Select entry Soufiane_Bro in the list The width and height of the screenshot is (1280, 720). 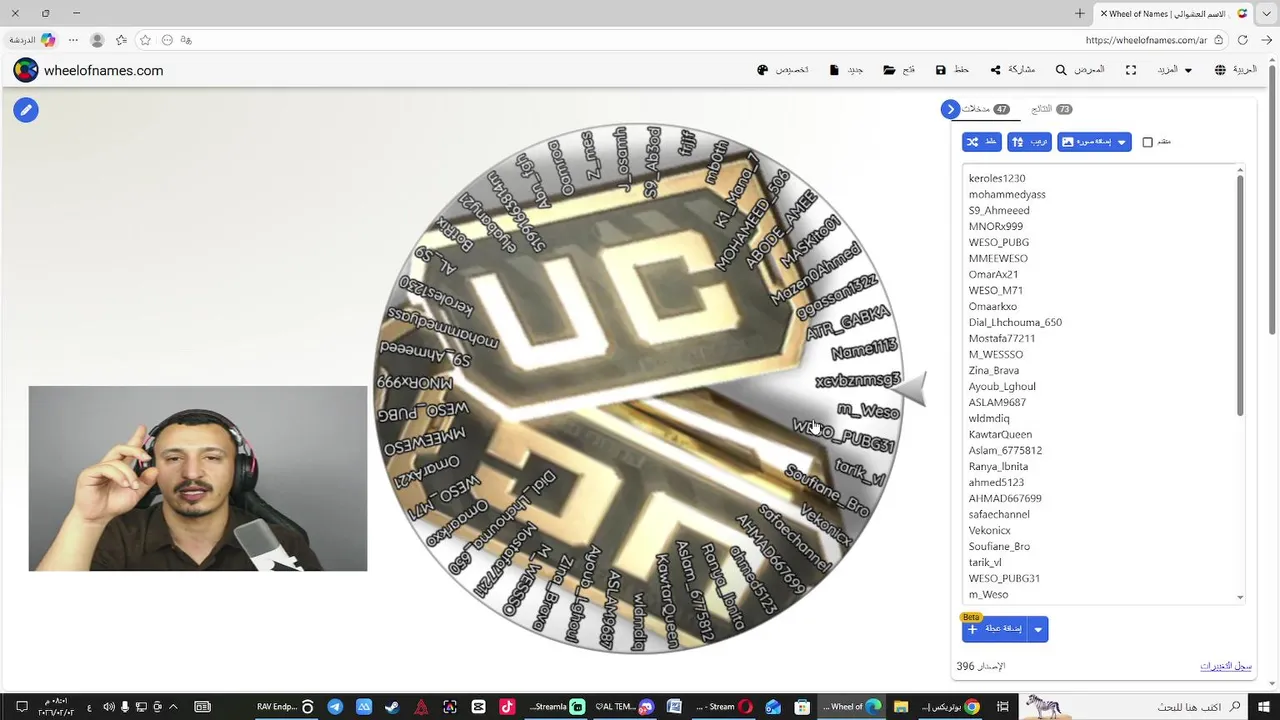tap(999, 546)
